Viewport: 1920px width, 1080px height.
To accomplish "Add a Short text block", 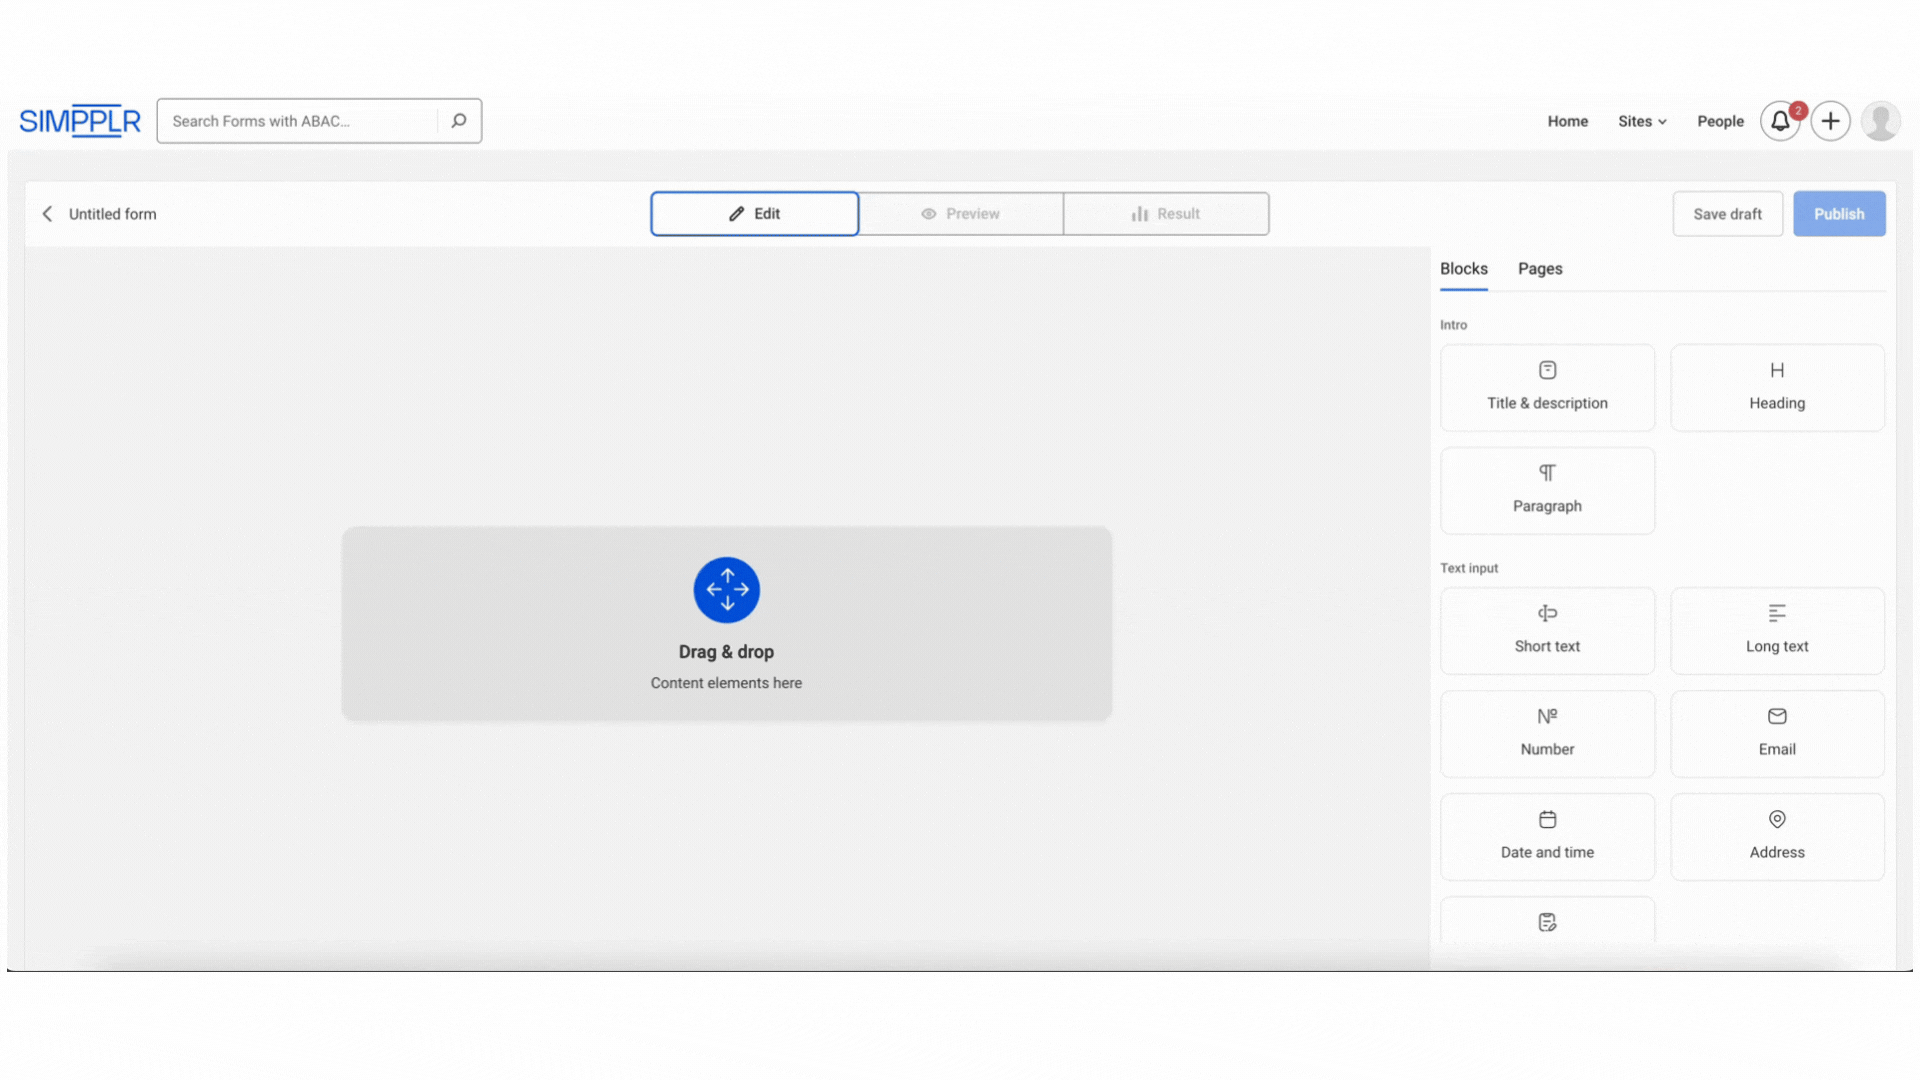I will (1547, 631).
